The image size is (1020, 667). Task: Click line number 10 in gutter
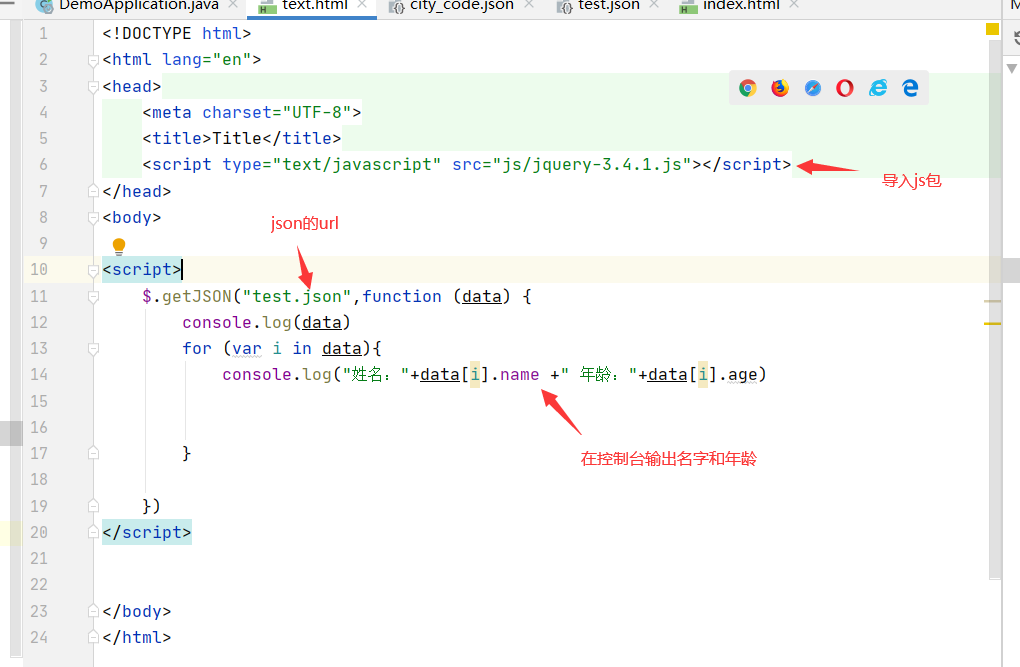[x=39, y=269]
